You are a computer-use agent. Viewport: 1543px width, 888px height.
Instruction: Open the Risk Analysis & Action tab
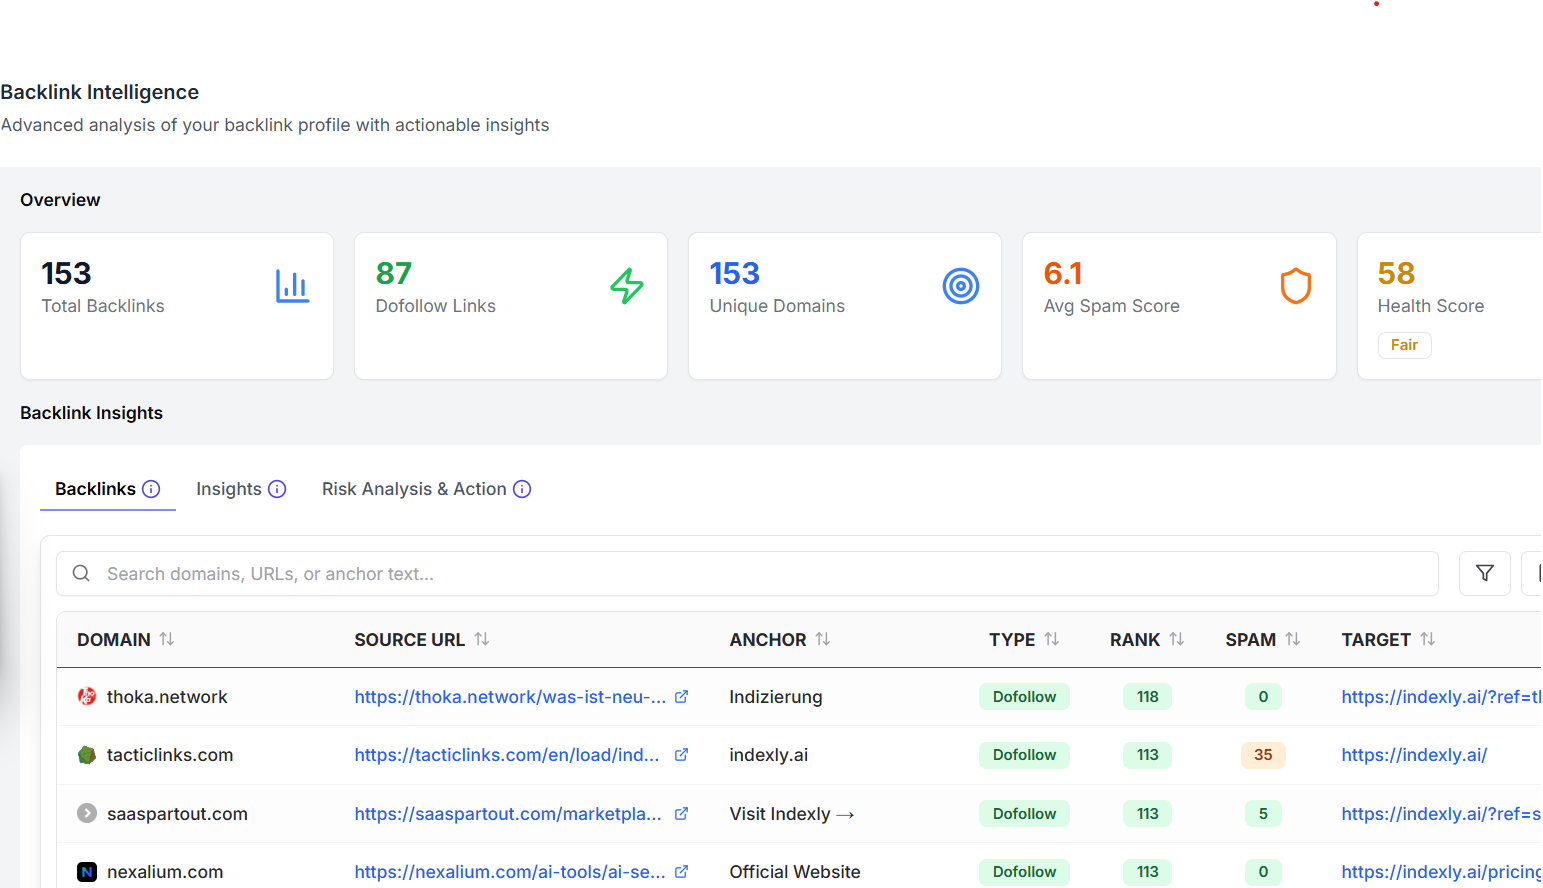pos(426,489)
